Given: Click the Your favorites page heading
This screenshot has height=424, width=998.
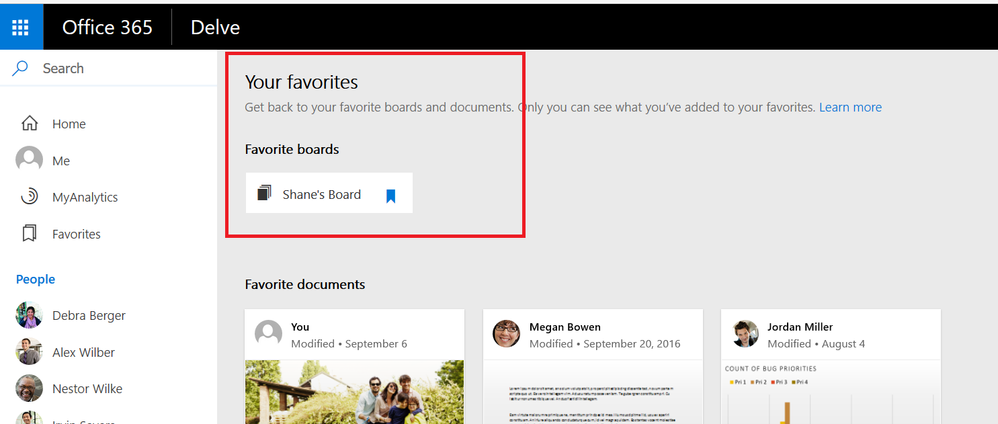Looking at the screenshot, I should tap(302, 82).
